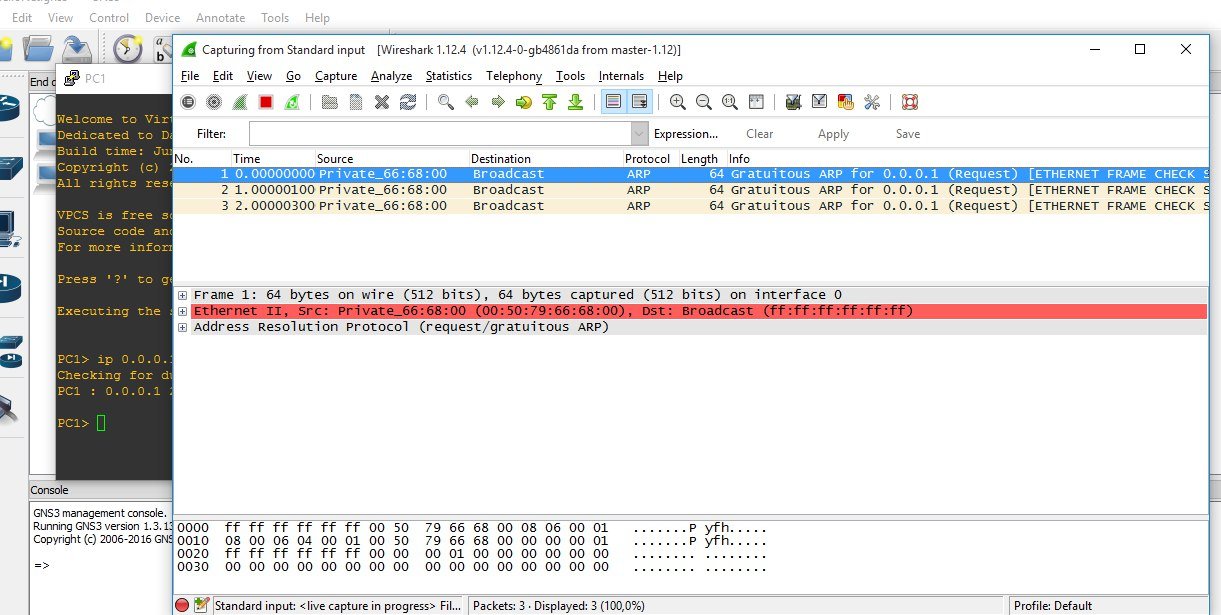Start a new live capture (green fin)
Screen dimensions: 1221x615
click(x=240, y=102)
